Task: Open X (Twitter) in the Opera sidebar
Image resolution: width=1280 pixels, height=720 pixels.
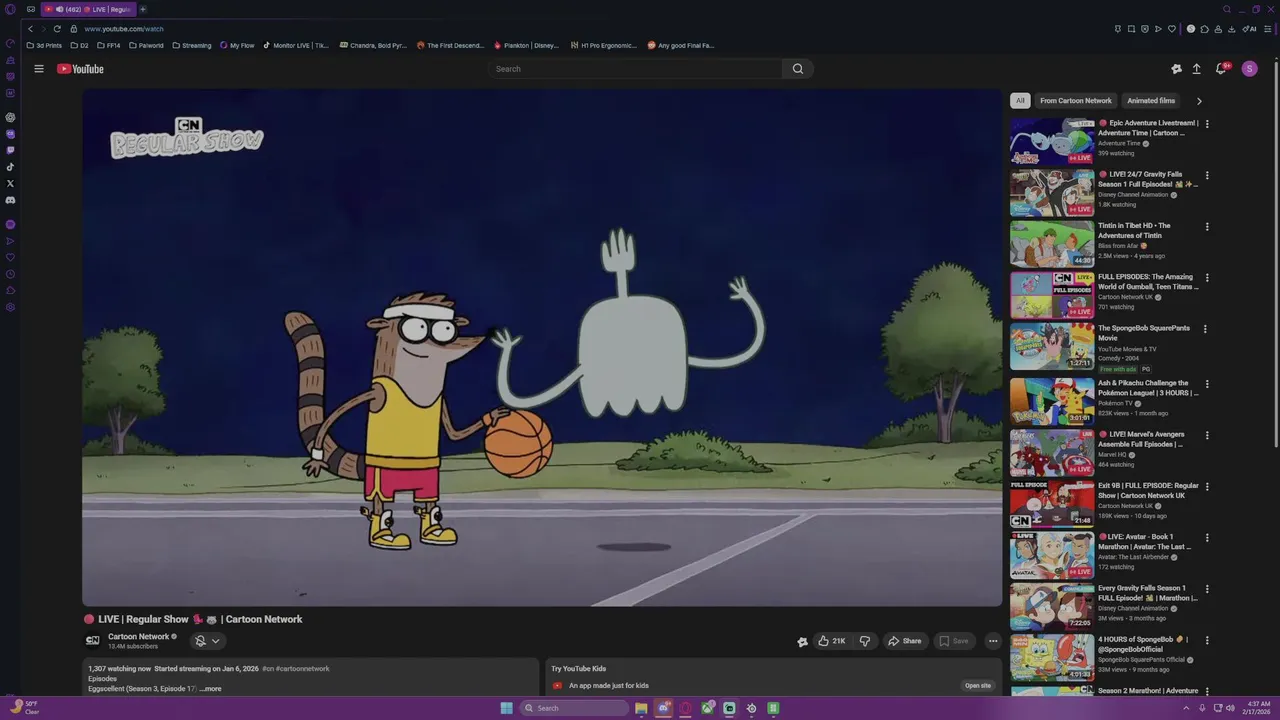Action: [x=10, y=183]
